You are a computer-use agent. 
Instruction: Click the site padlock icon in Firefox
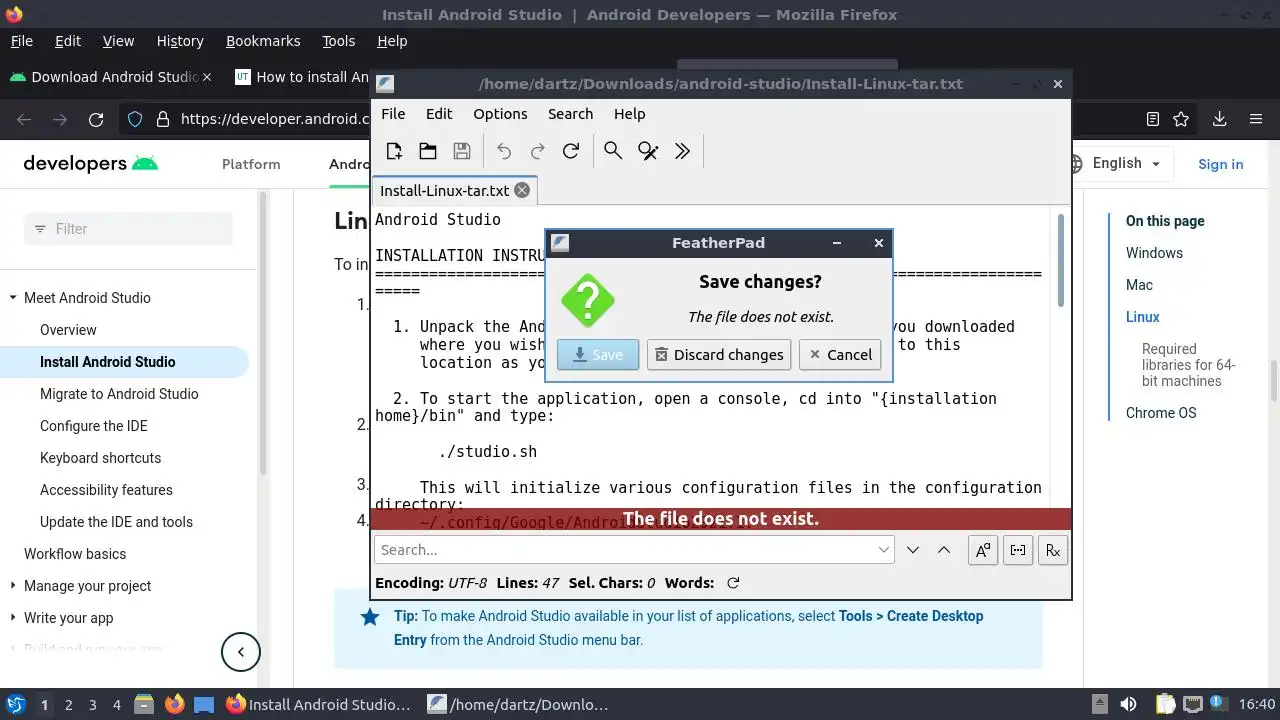click(x=163, y=119)
